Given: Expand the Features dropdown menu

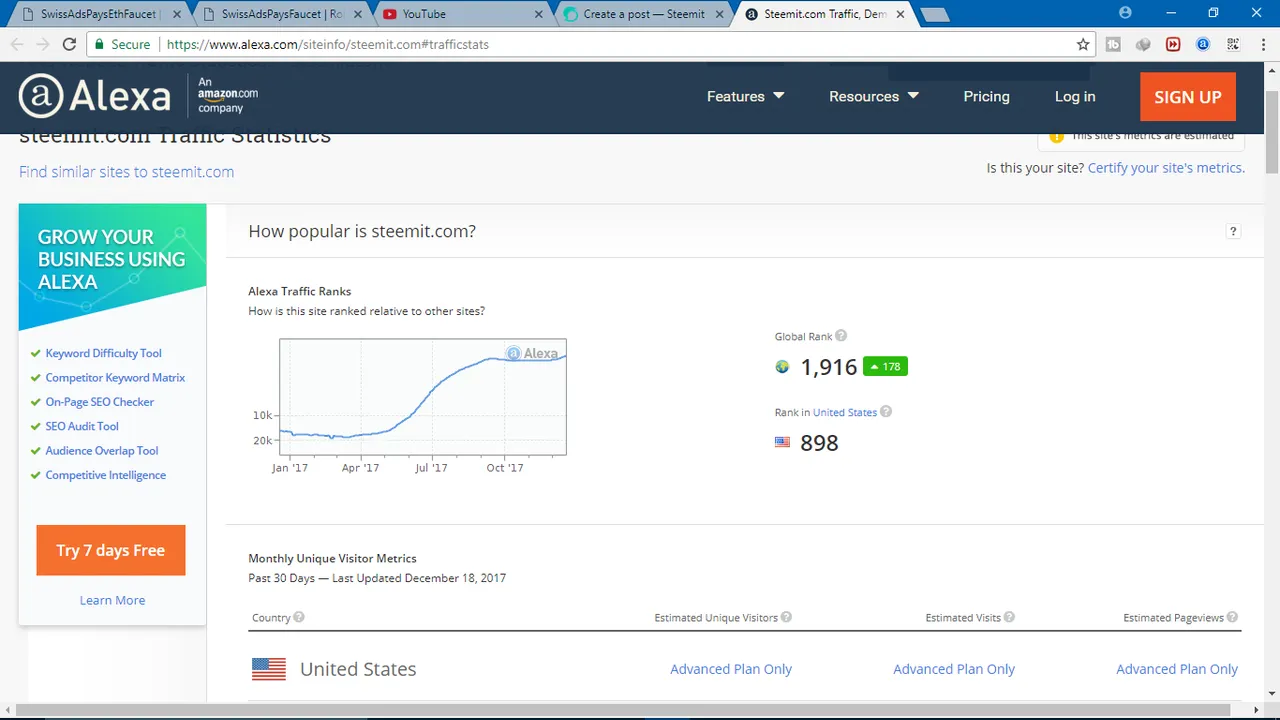Looking at the screenshot, I should click(745, 96).
